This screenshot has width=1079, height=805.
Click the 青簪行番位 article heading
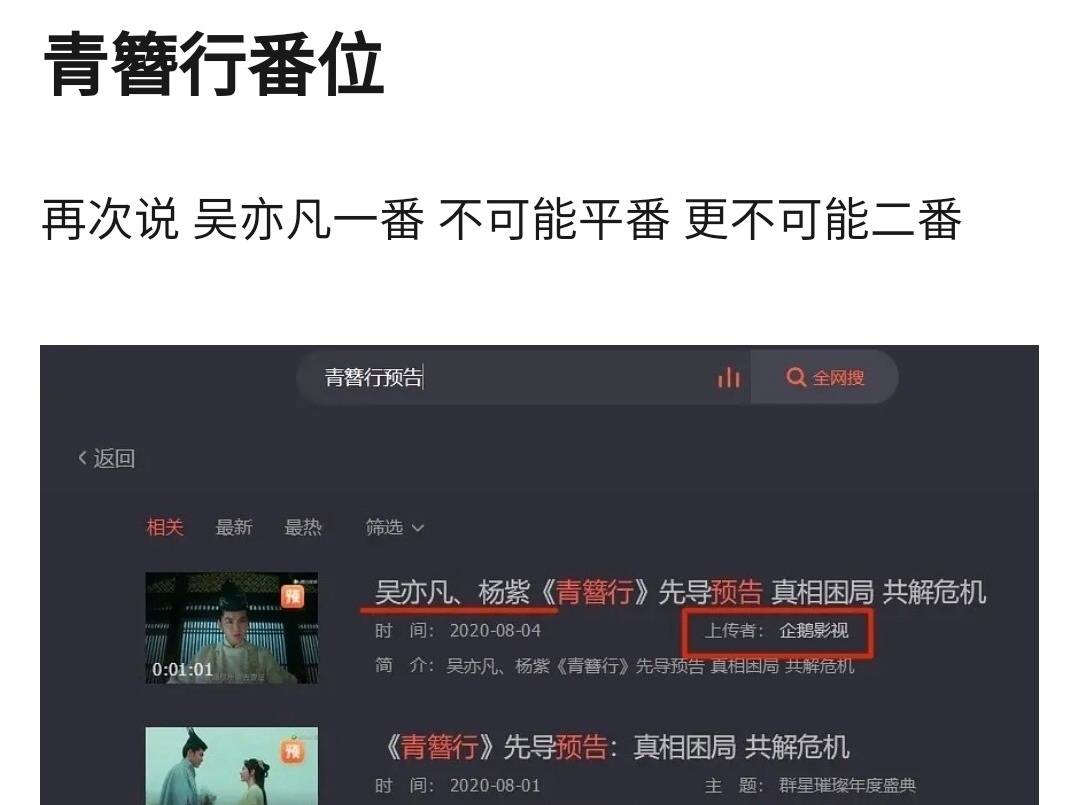point(213,65)
